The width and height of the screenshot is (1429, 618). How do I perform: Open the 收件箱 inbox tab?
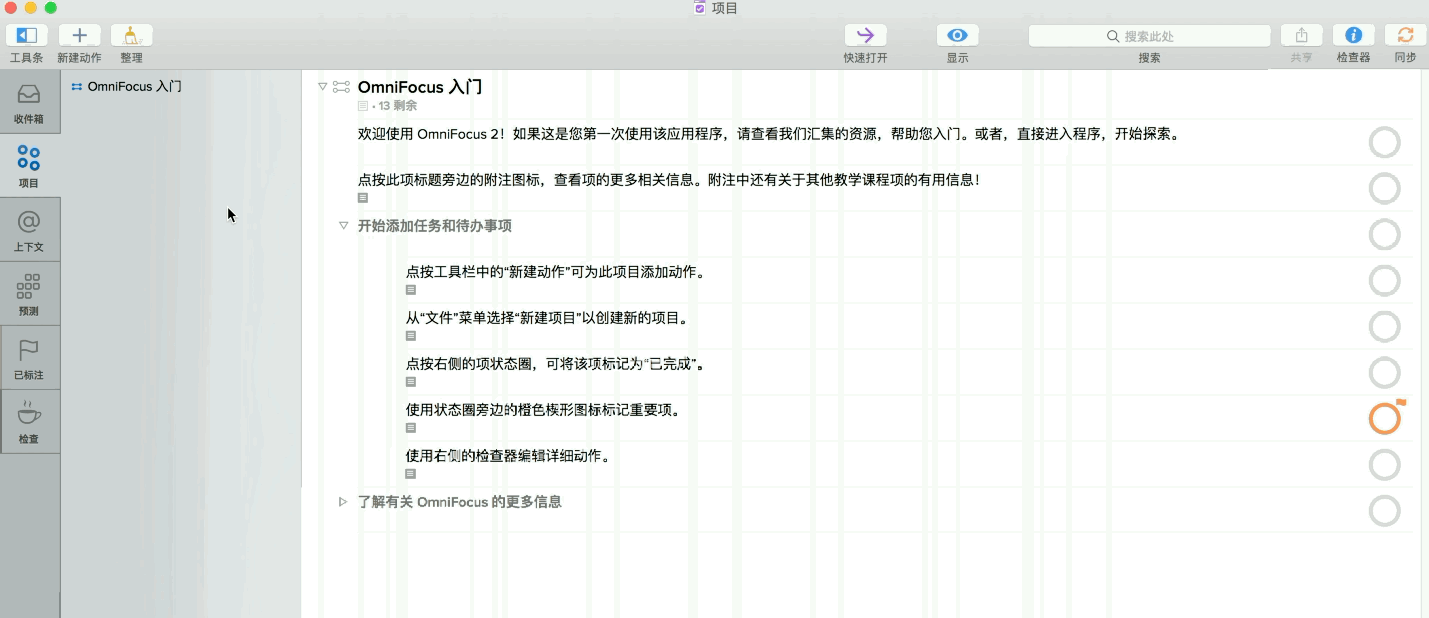point(29,102)
